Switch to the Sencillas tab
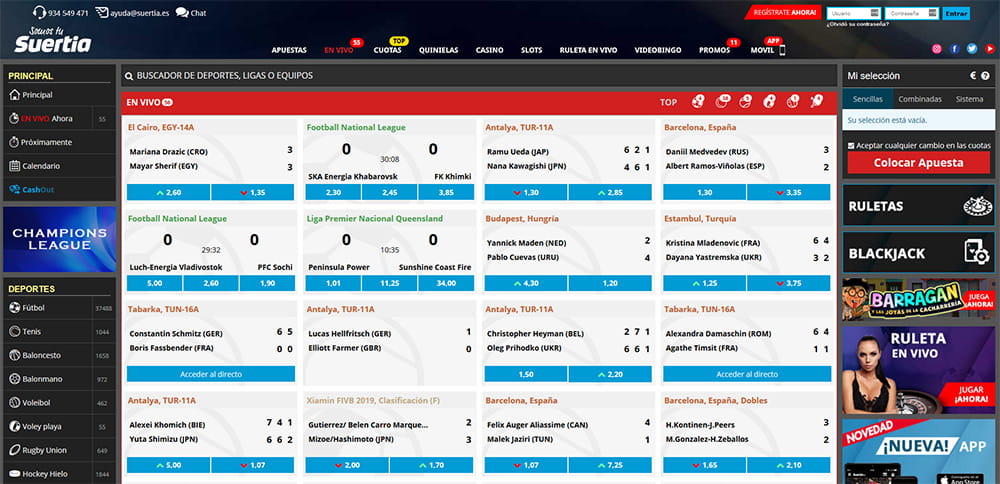Screen dimensions: 1000x484 pyautogui.click(x=867, y=99)
